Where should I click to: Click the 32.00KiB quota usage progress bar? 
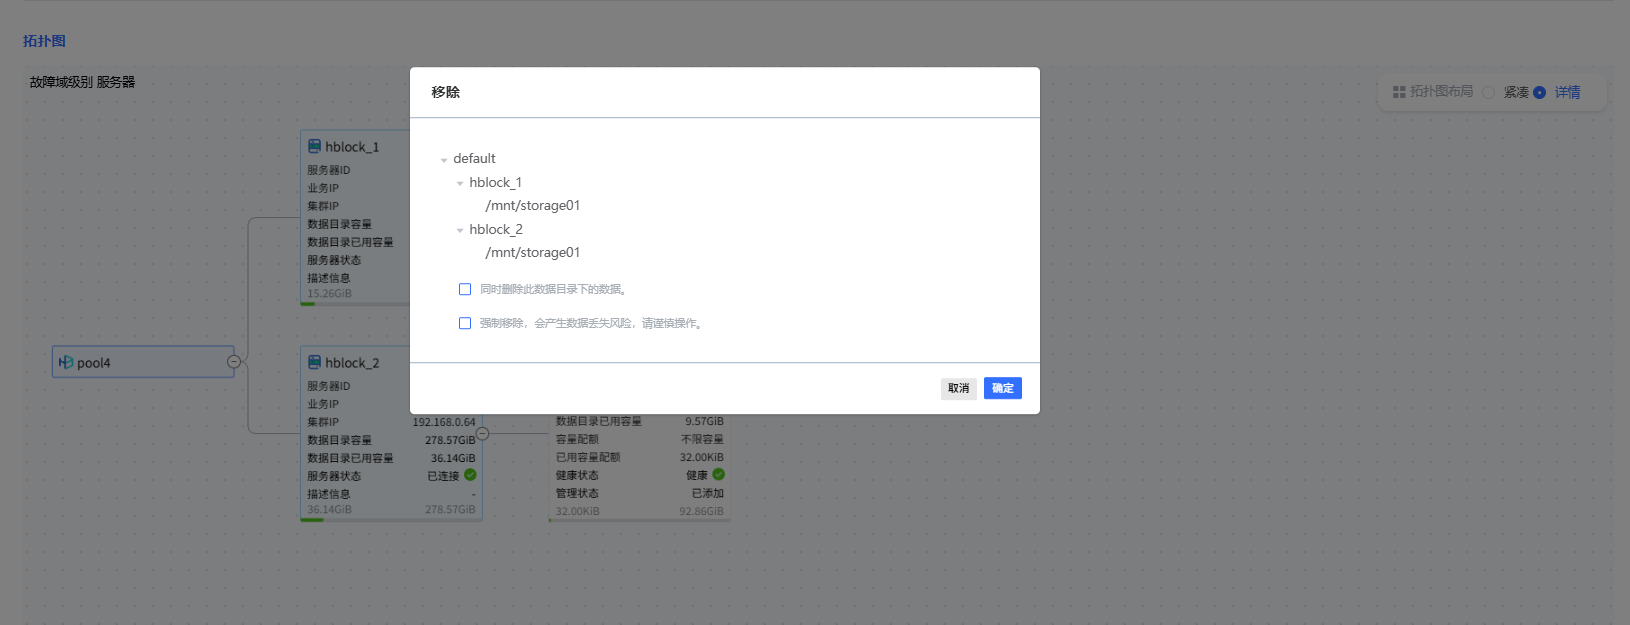[x=640, y=520]
